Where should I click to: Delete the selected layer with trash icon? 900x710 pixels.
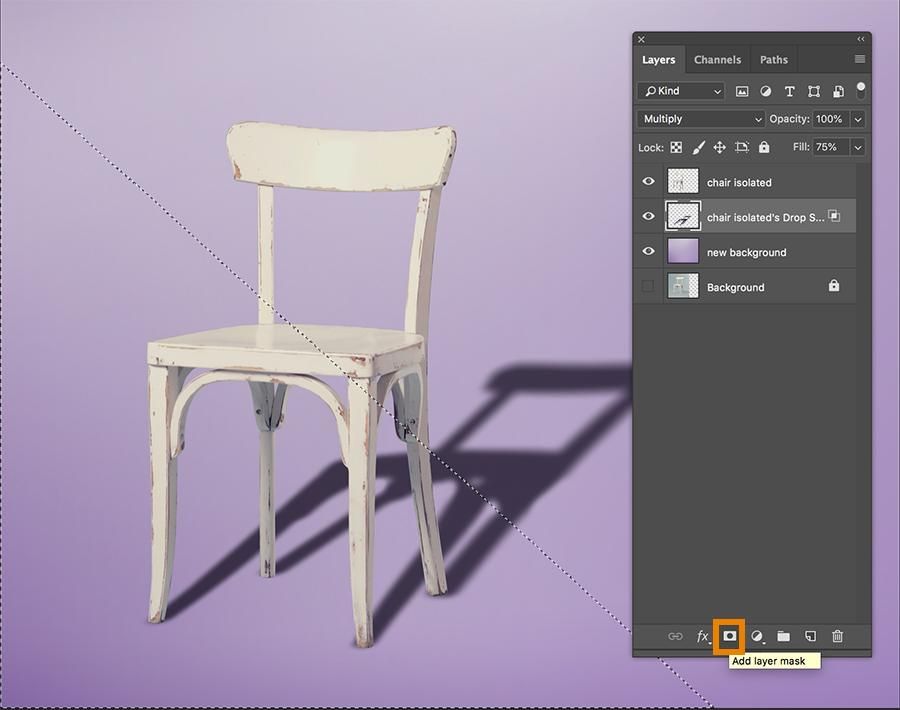[837, 636]
